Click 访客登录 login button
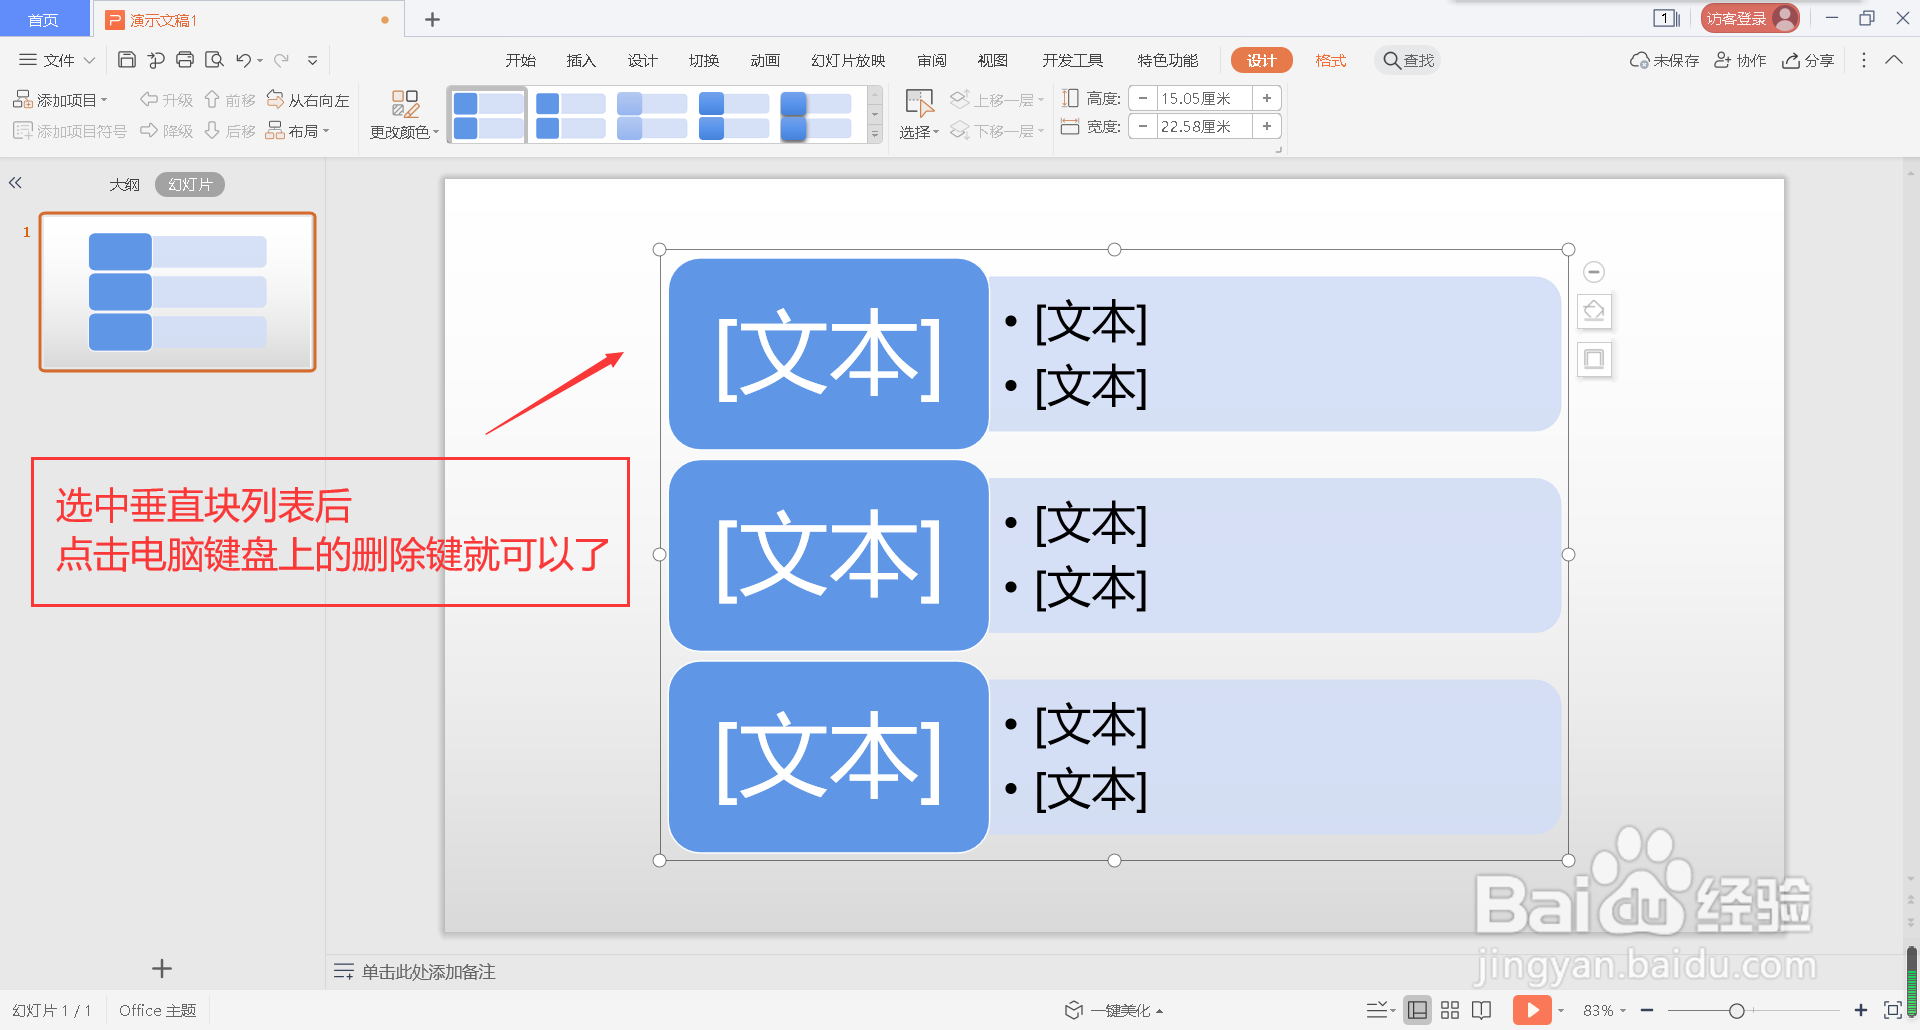Viewport: 1920px width, 1030px height. point(1749,18)
